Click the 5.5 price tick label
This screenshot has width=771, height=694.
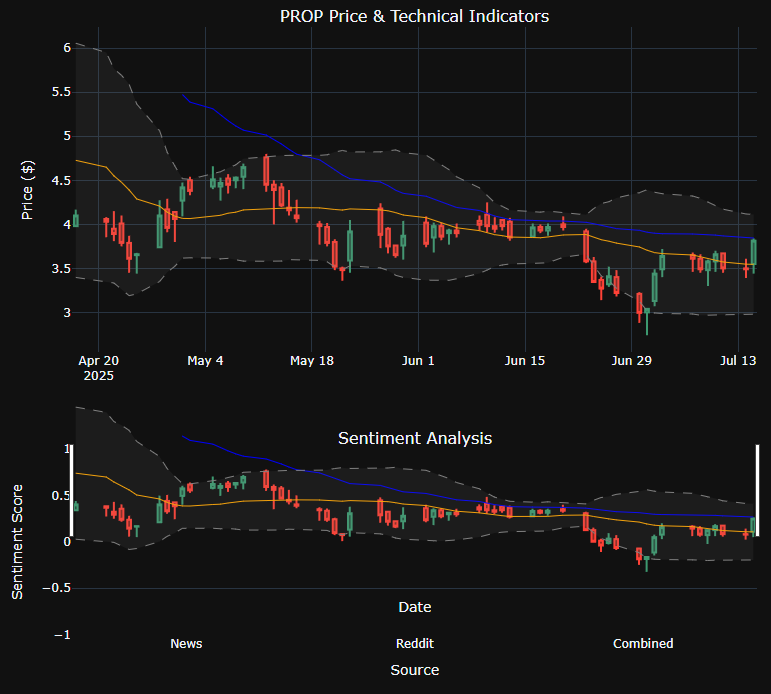[61, 92]
